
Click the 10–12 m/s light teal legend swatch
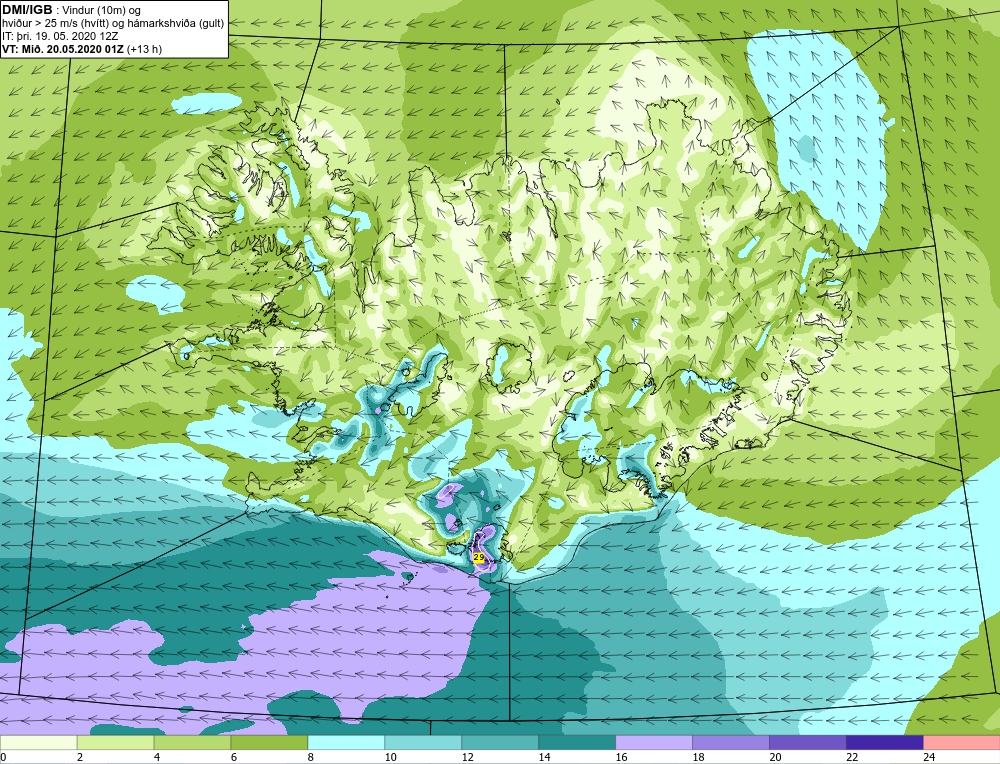tap(423, 742)
